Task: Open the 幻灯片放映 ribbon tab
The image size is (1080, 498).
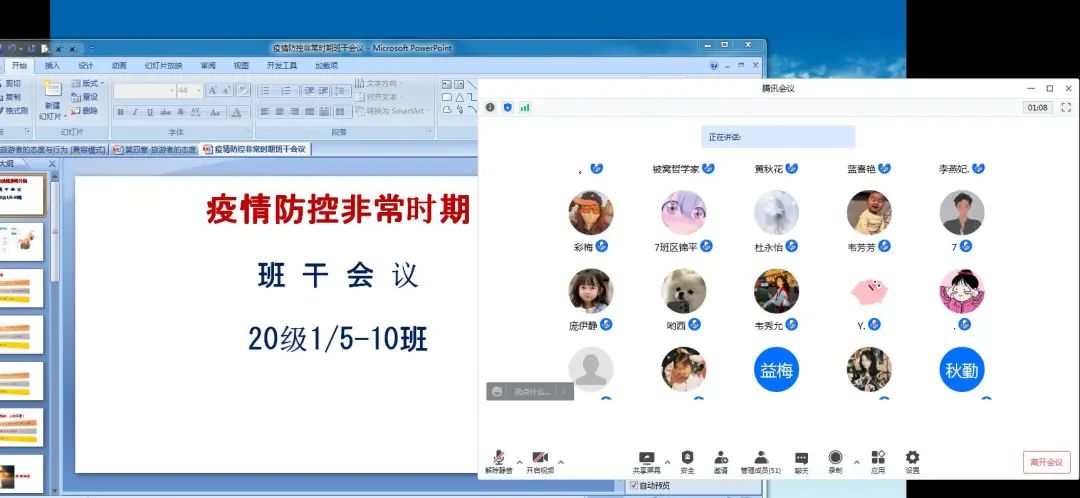Action: coord(163,66)
